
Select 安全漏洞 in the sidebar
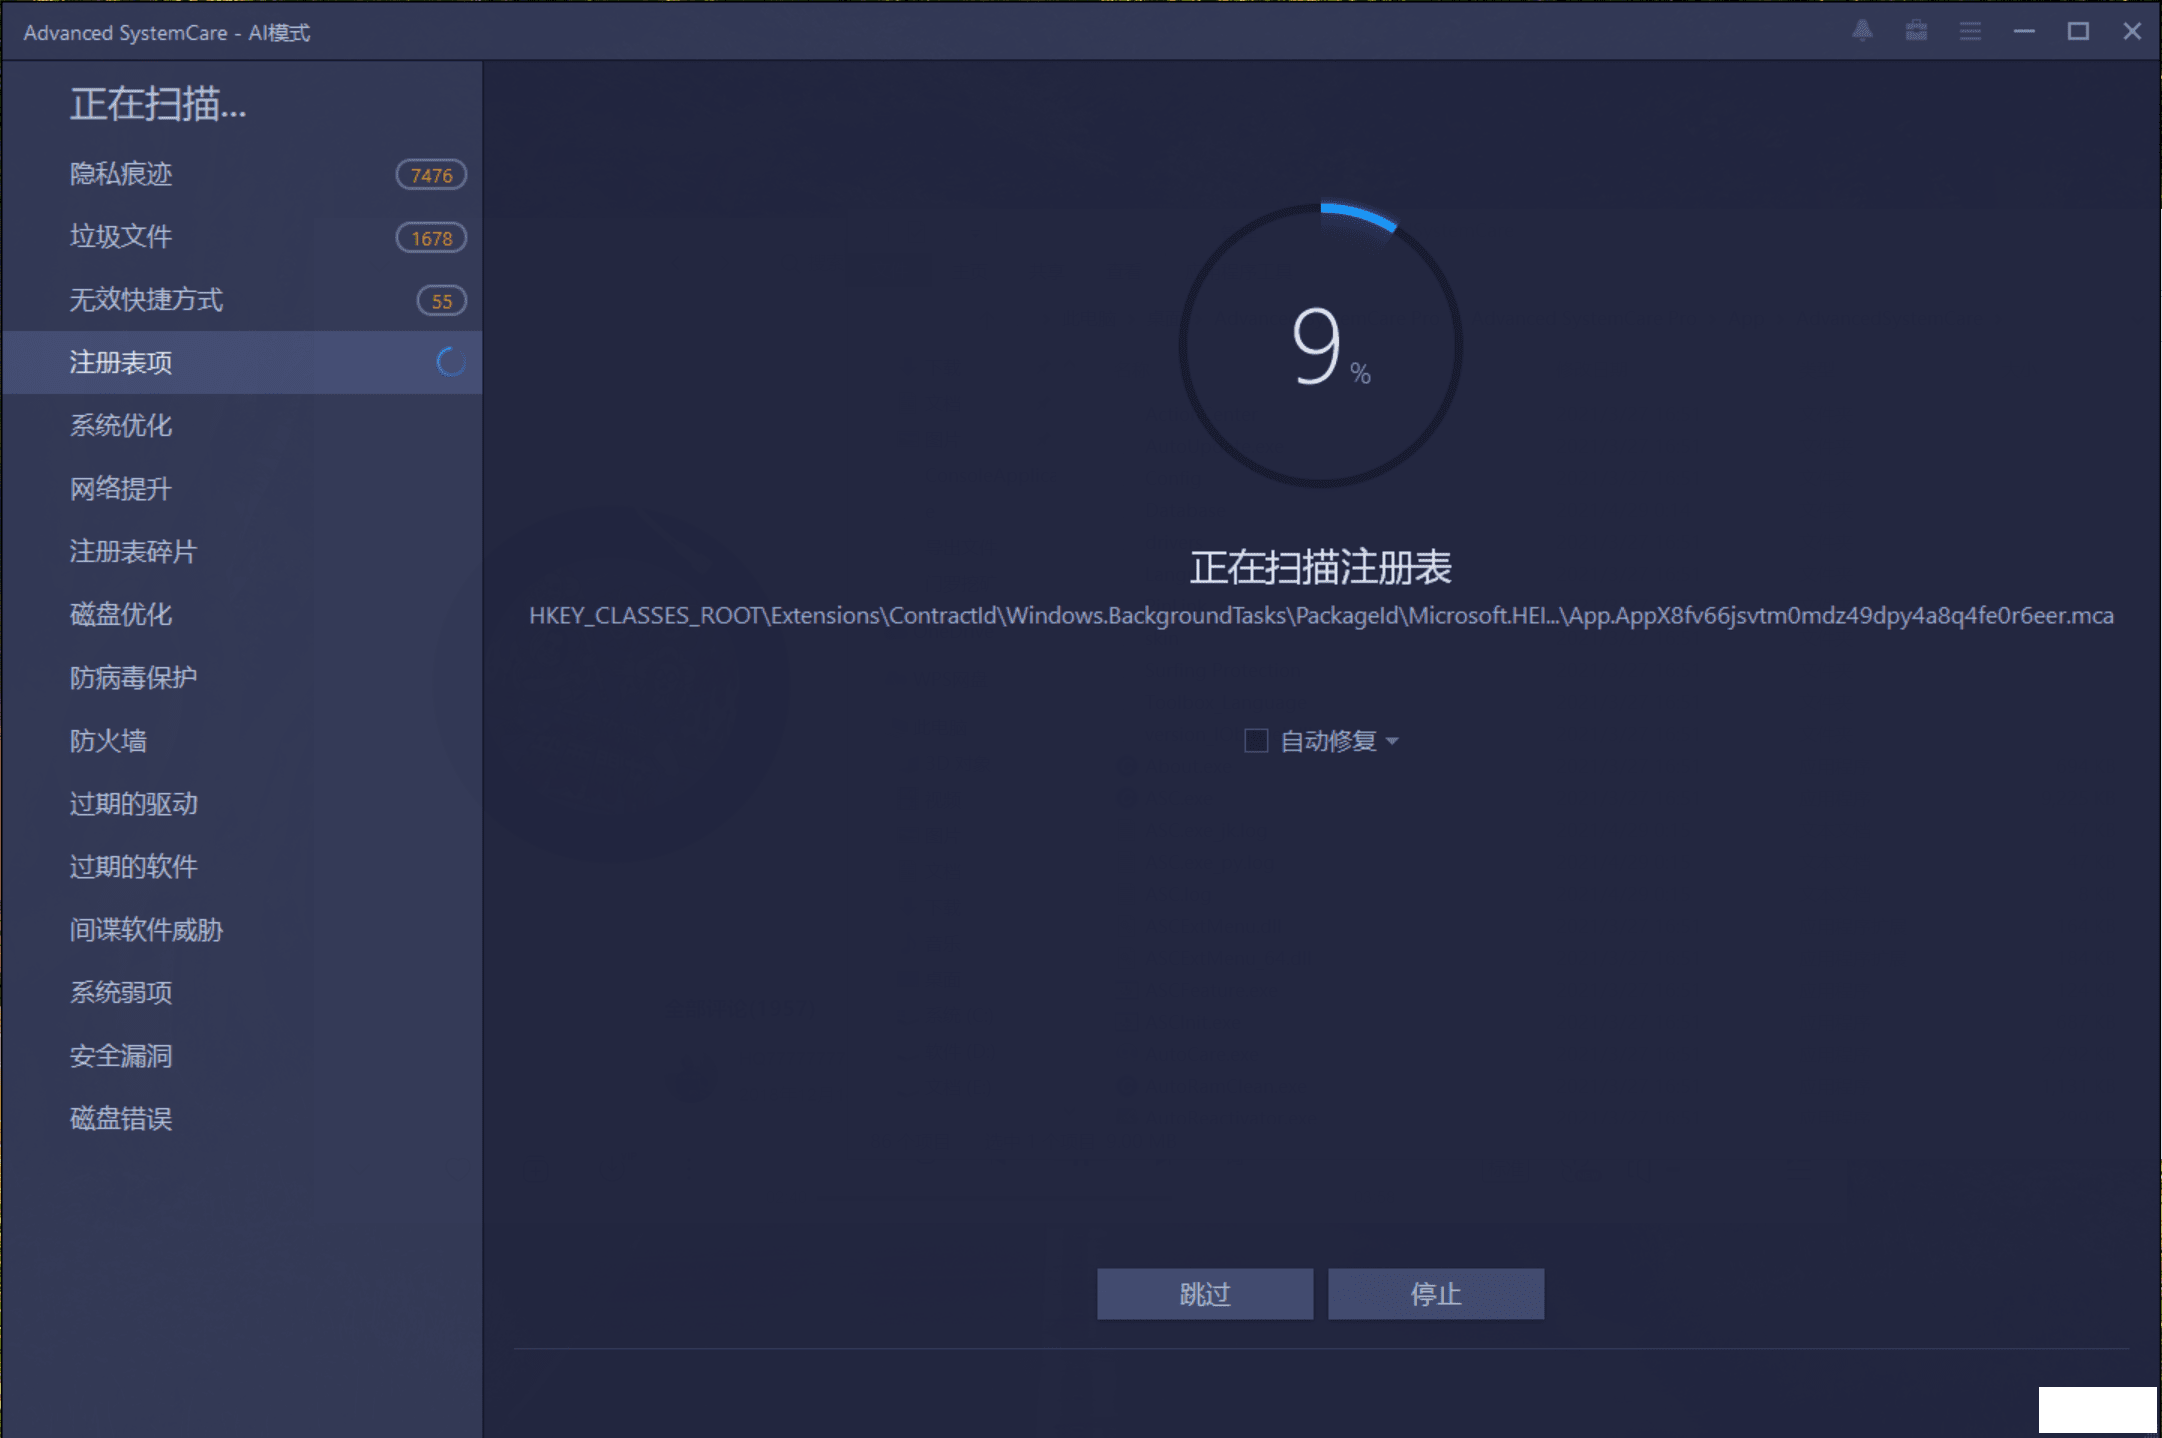242,1056
